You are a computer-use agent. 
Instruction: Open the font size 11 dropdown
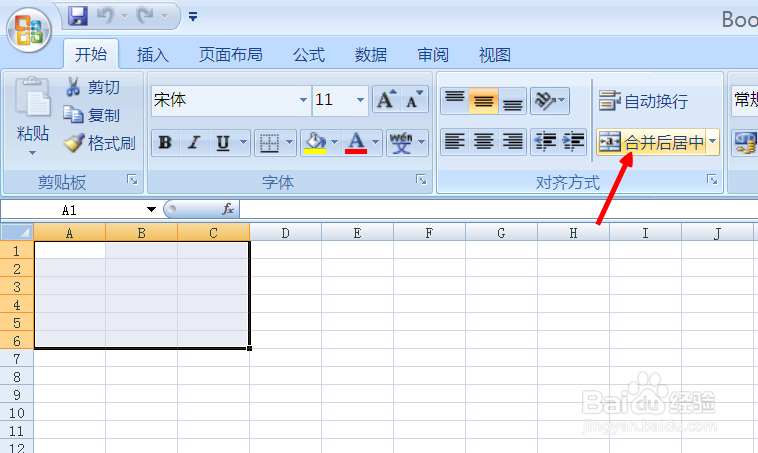click(360, 100)
